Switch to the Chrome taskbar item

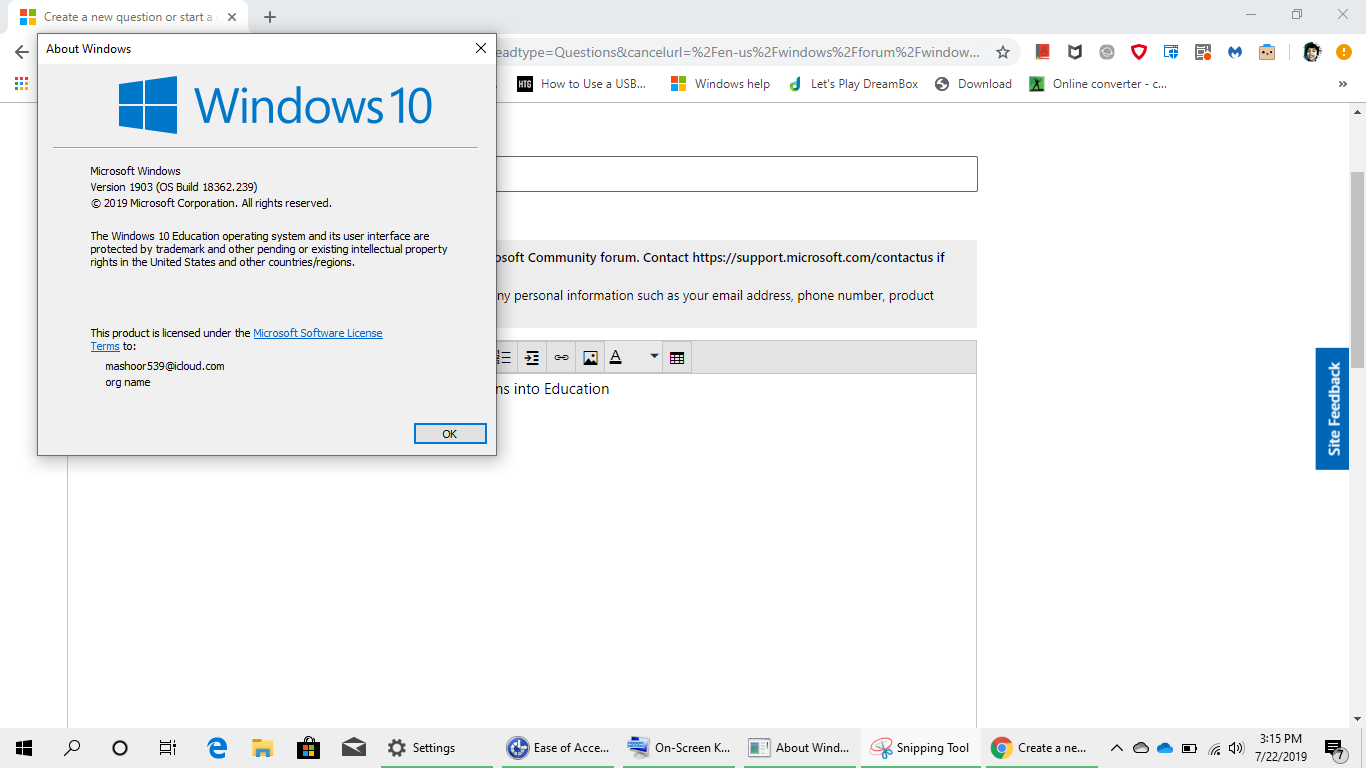(1042, 748)
